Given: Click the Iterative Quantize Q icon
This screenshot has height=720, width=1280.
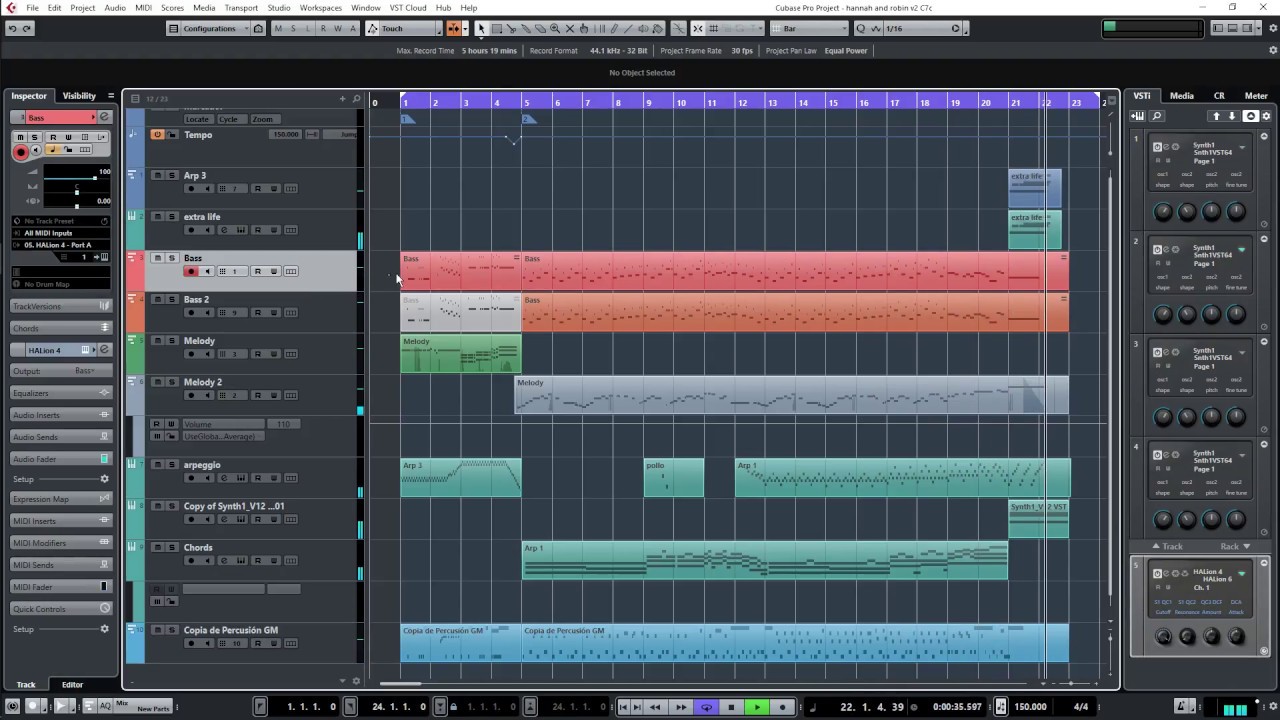Looking at the screenshot, I should [x=860, y=28].
